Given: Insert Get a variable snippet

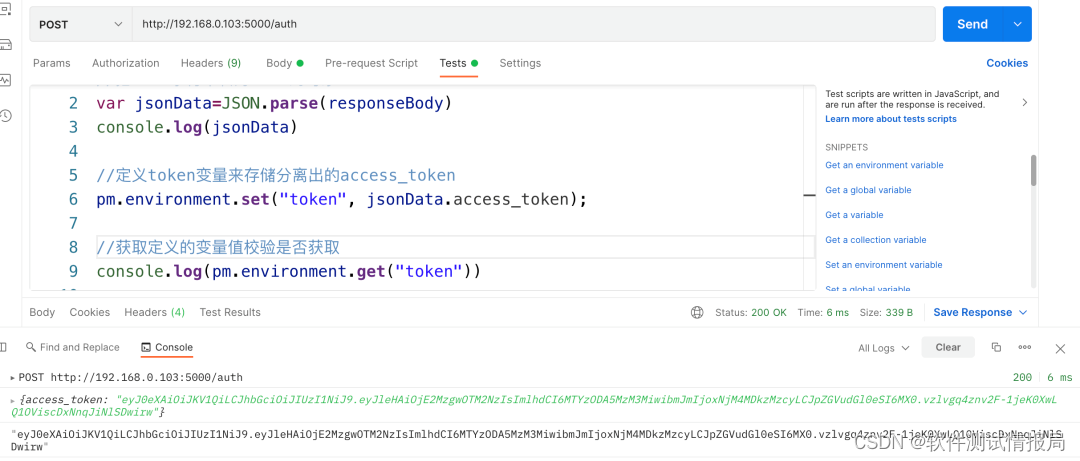Looking at the screenshot, I should [854, 215].
